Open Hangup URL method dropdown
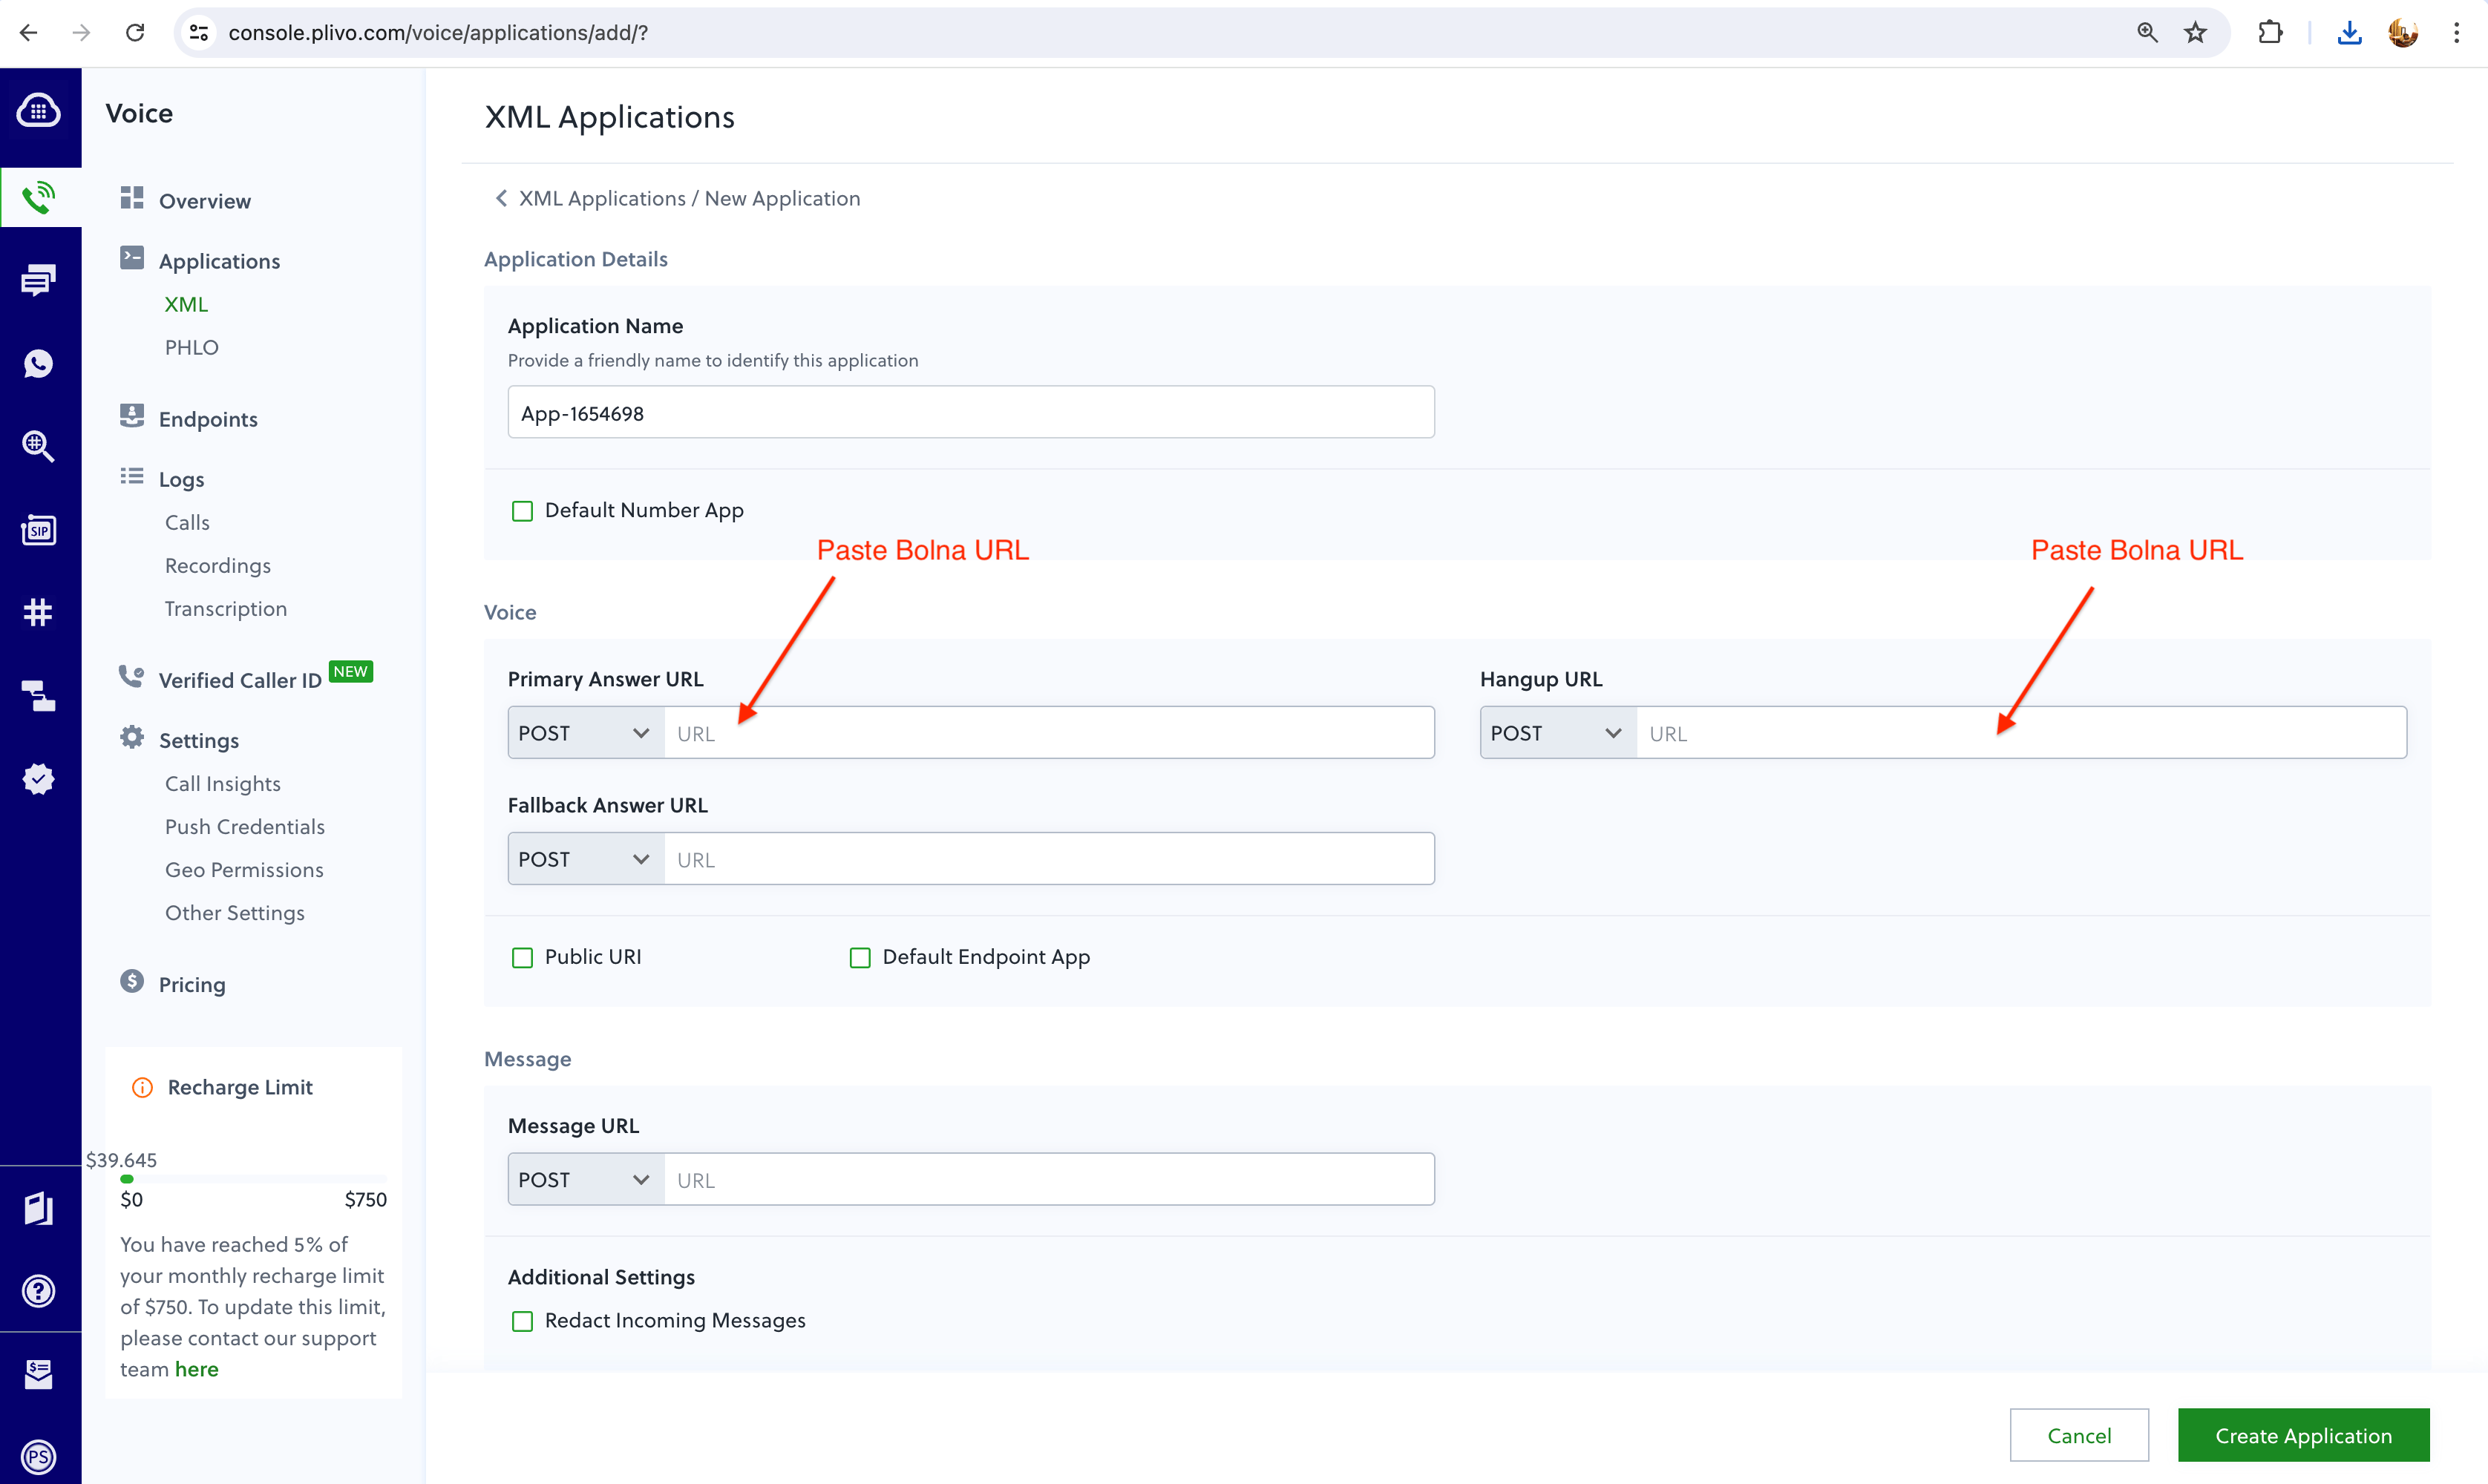The image size is (2488, 1484). pyautogui.click(x=1558, y=733)
